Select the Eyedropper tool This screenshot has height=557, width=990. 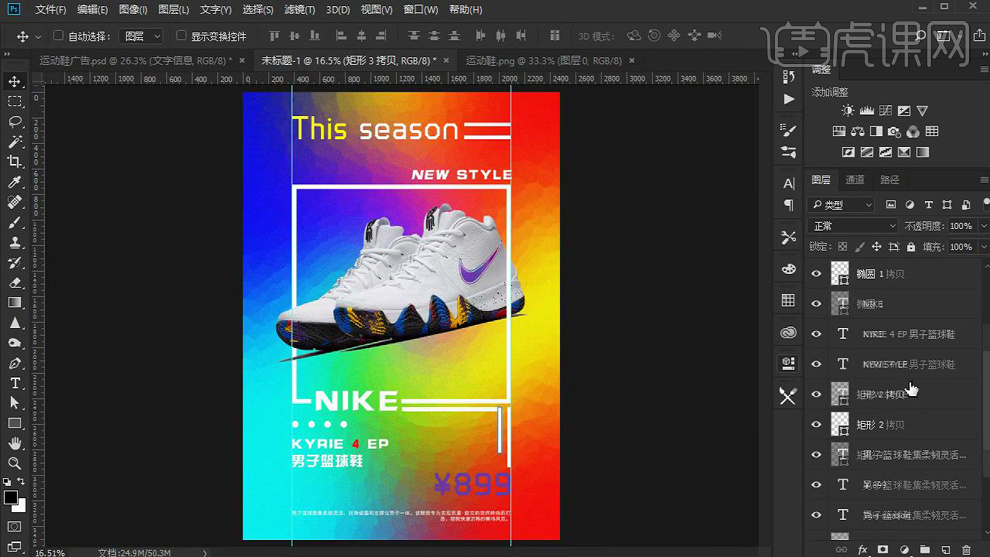pos(15,182)
